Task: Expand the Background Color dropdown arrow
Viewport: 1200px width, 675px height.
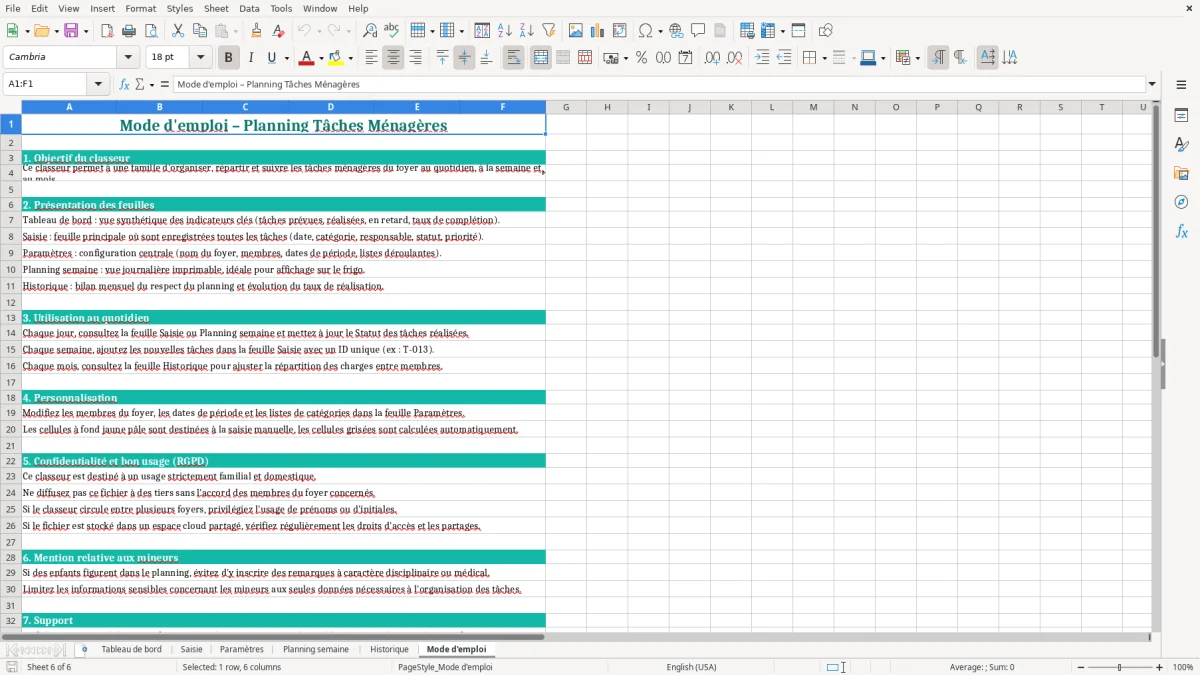Action: [x=350, y=58]
